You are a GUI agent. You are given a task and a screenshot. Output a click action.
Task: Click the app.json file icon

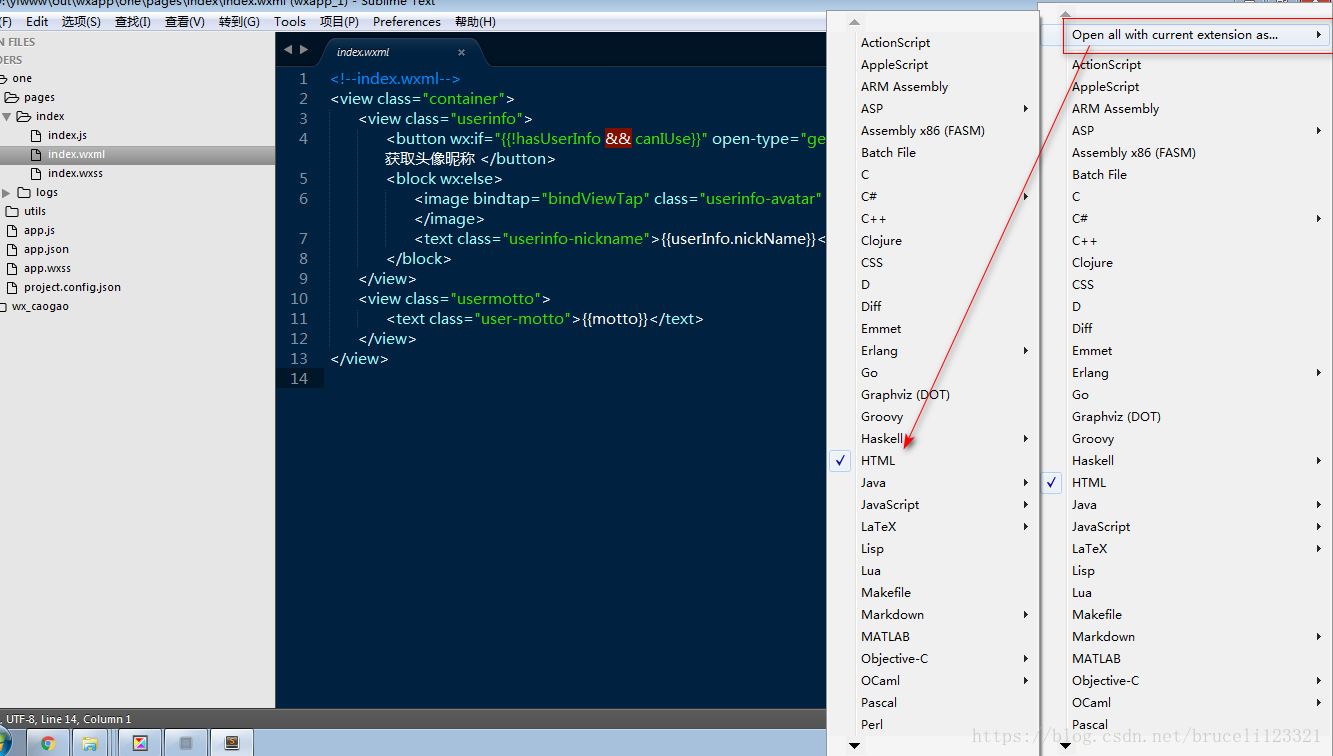12,249
